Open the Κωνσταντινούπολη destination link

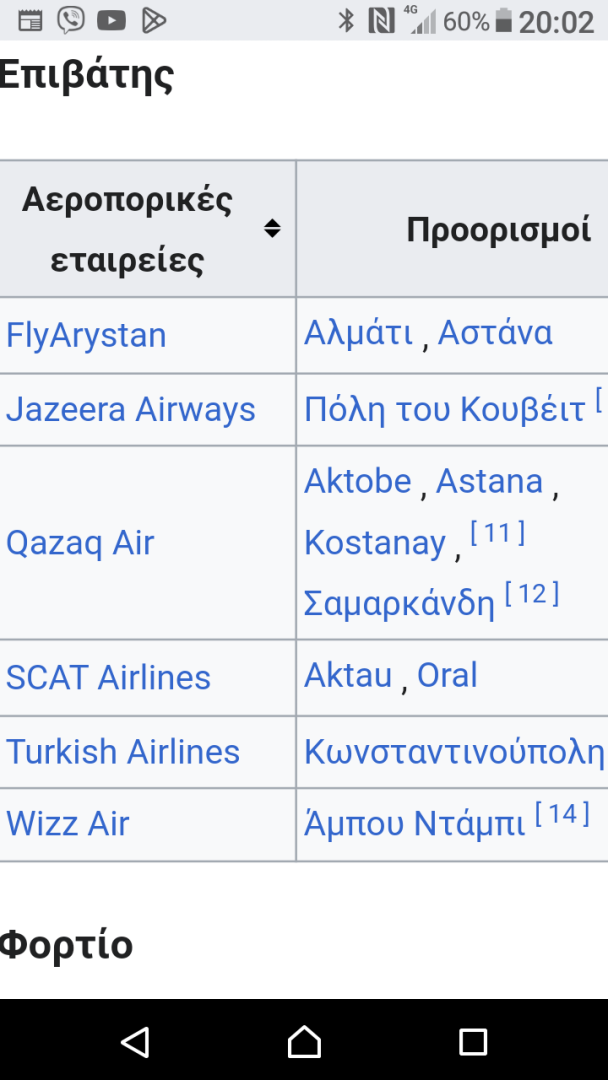454,751
